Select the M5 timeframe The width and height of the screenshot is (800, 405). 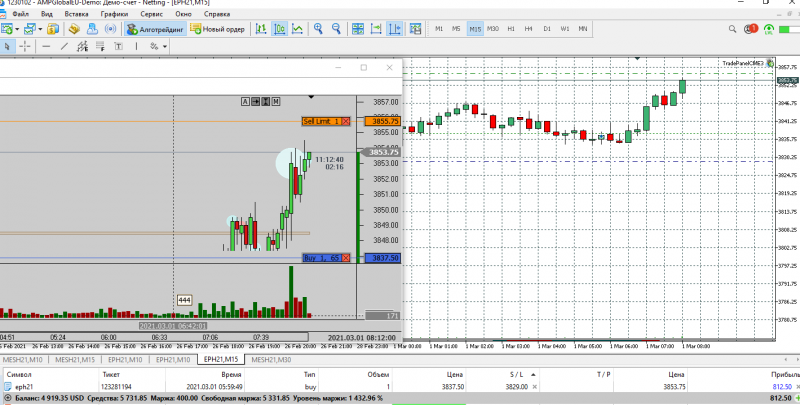tap(456, 29)
